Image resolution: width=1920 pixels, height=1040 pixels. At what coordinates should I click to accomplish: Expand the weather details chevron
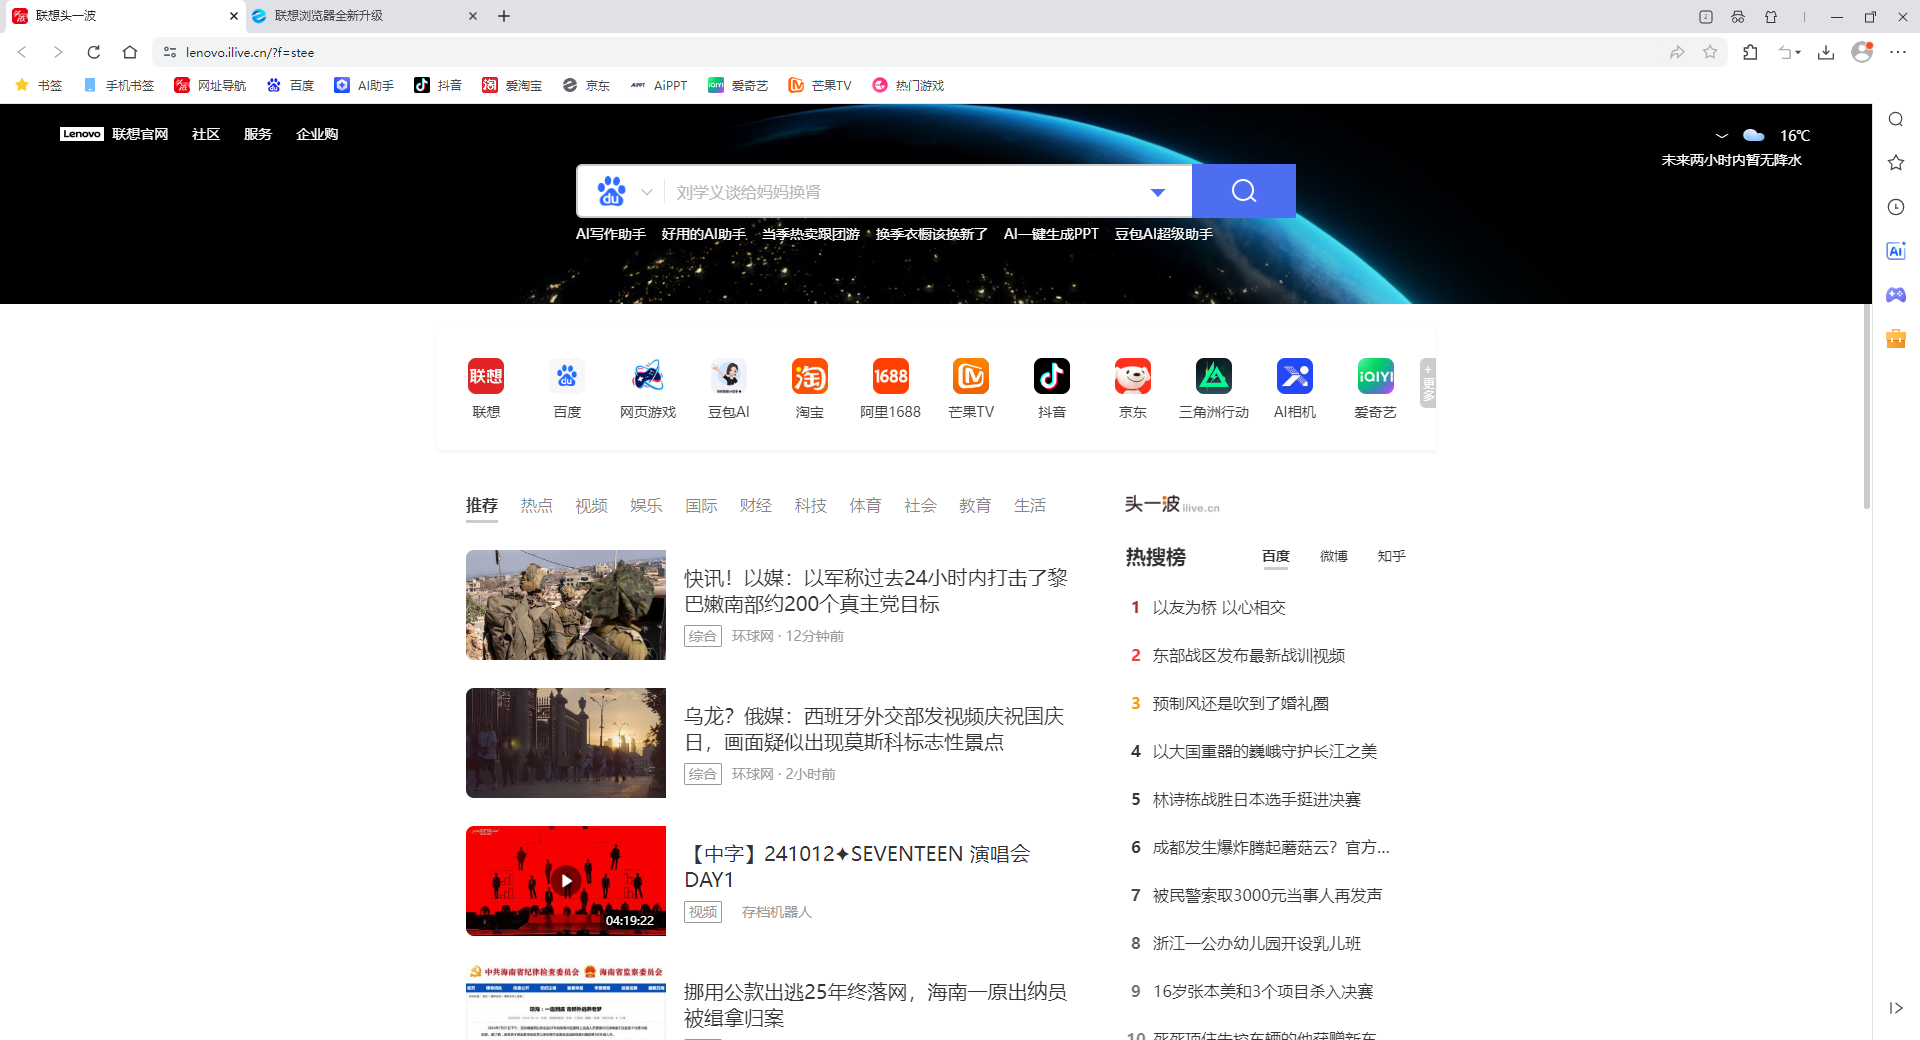click(1722, 135)
